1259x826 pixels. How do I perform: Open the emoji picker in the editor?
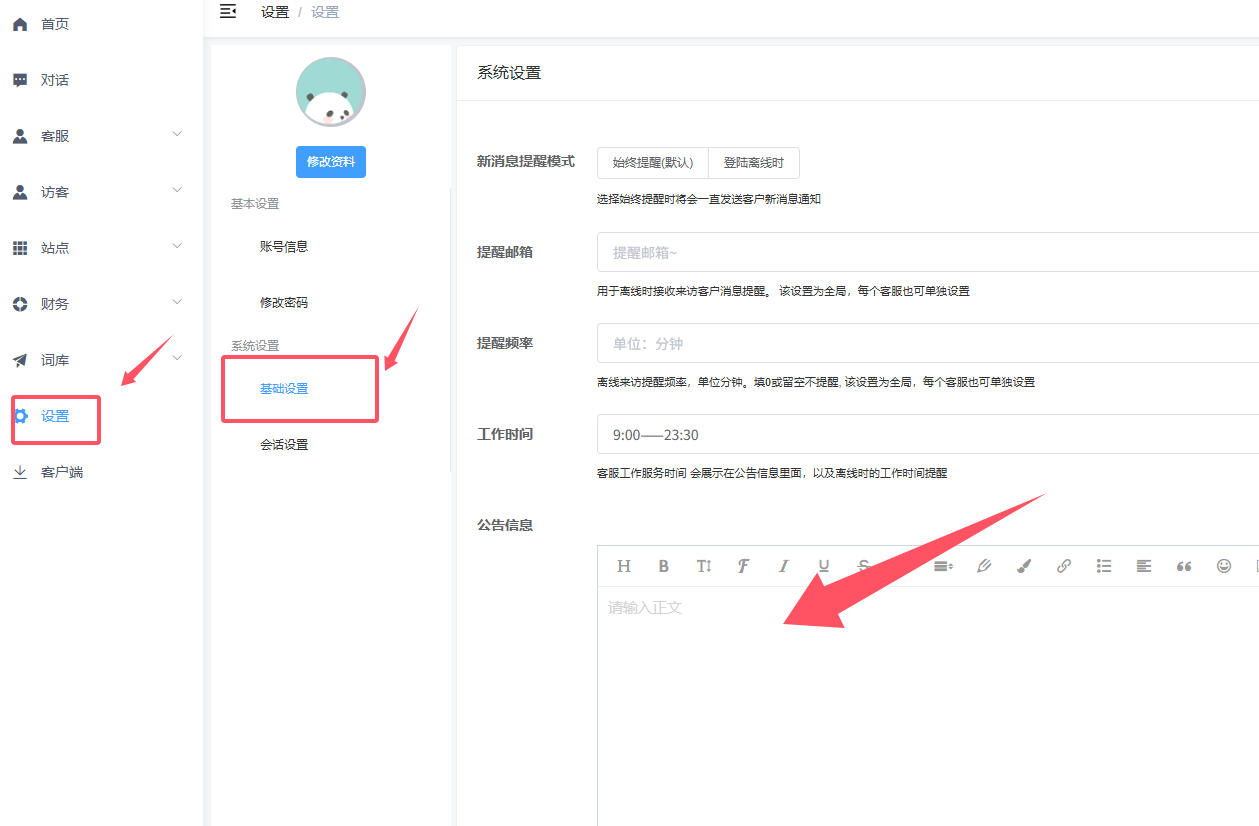tap(1222, 565)
